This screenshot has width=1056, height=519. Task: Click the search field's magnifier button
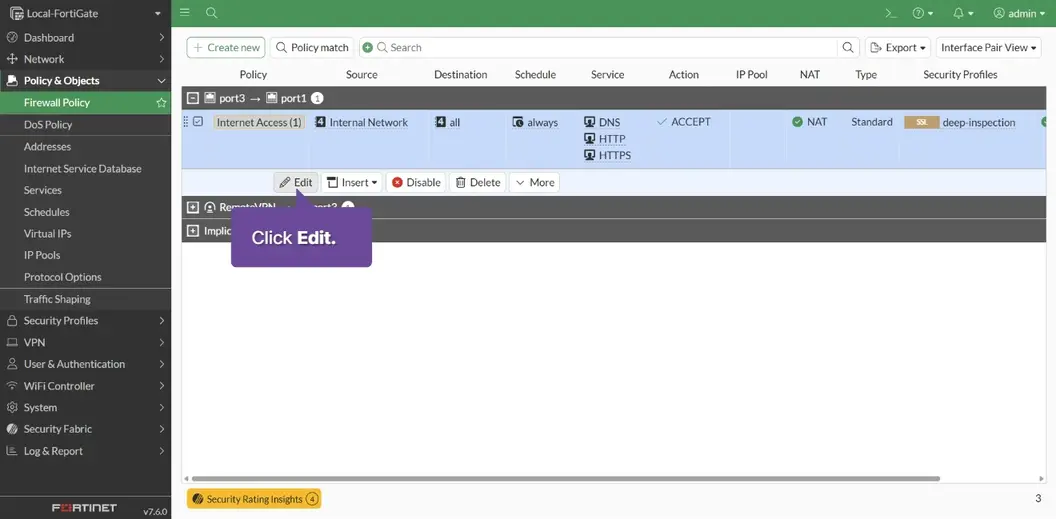(x=849, y=48)
